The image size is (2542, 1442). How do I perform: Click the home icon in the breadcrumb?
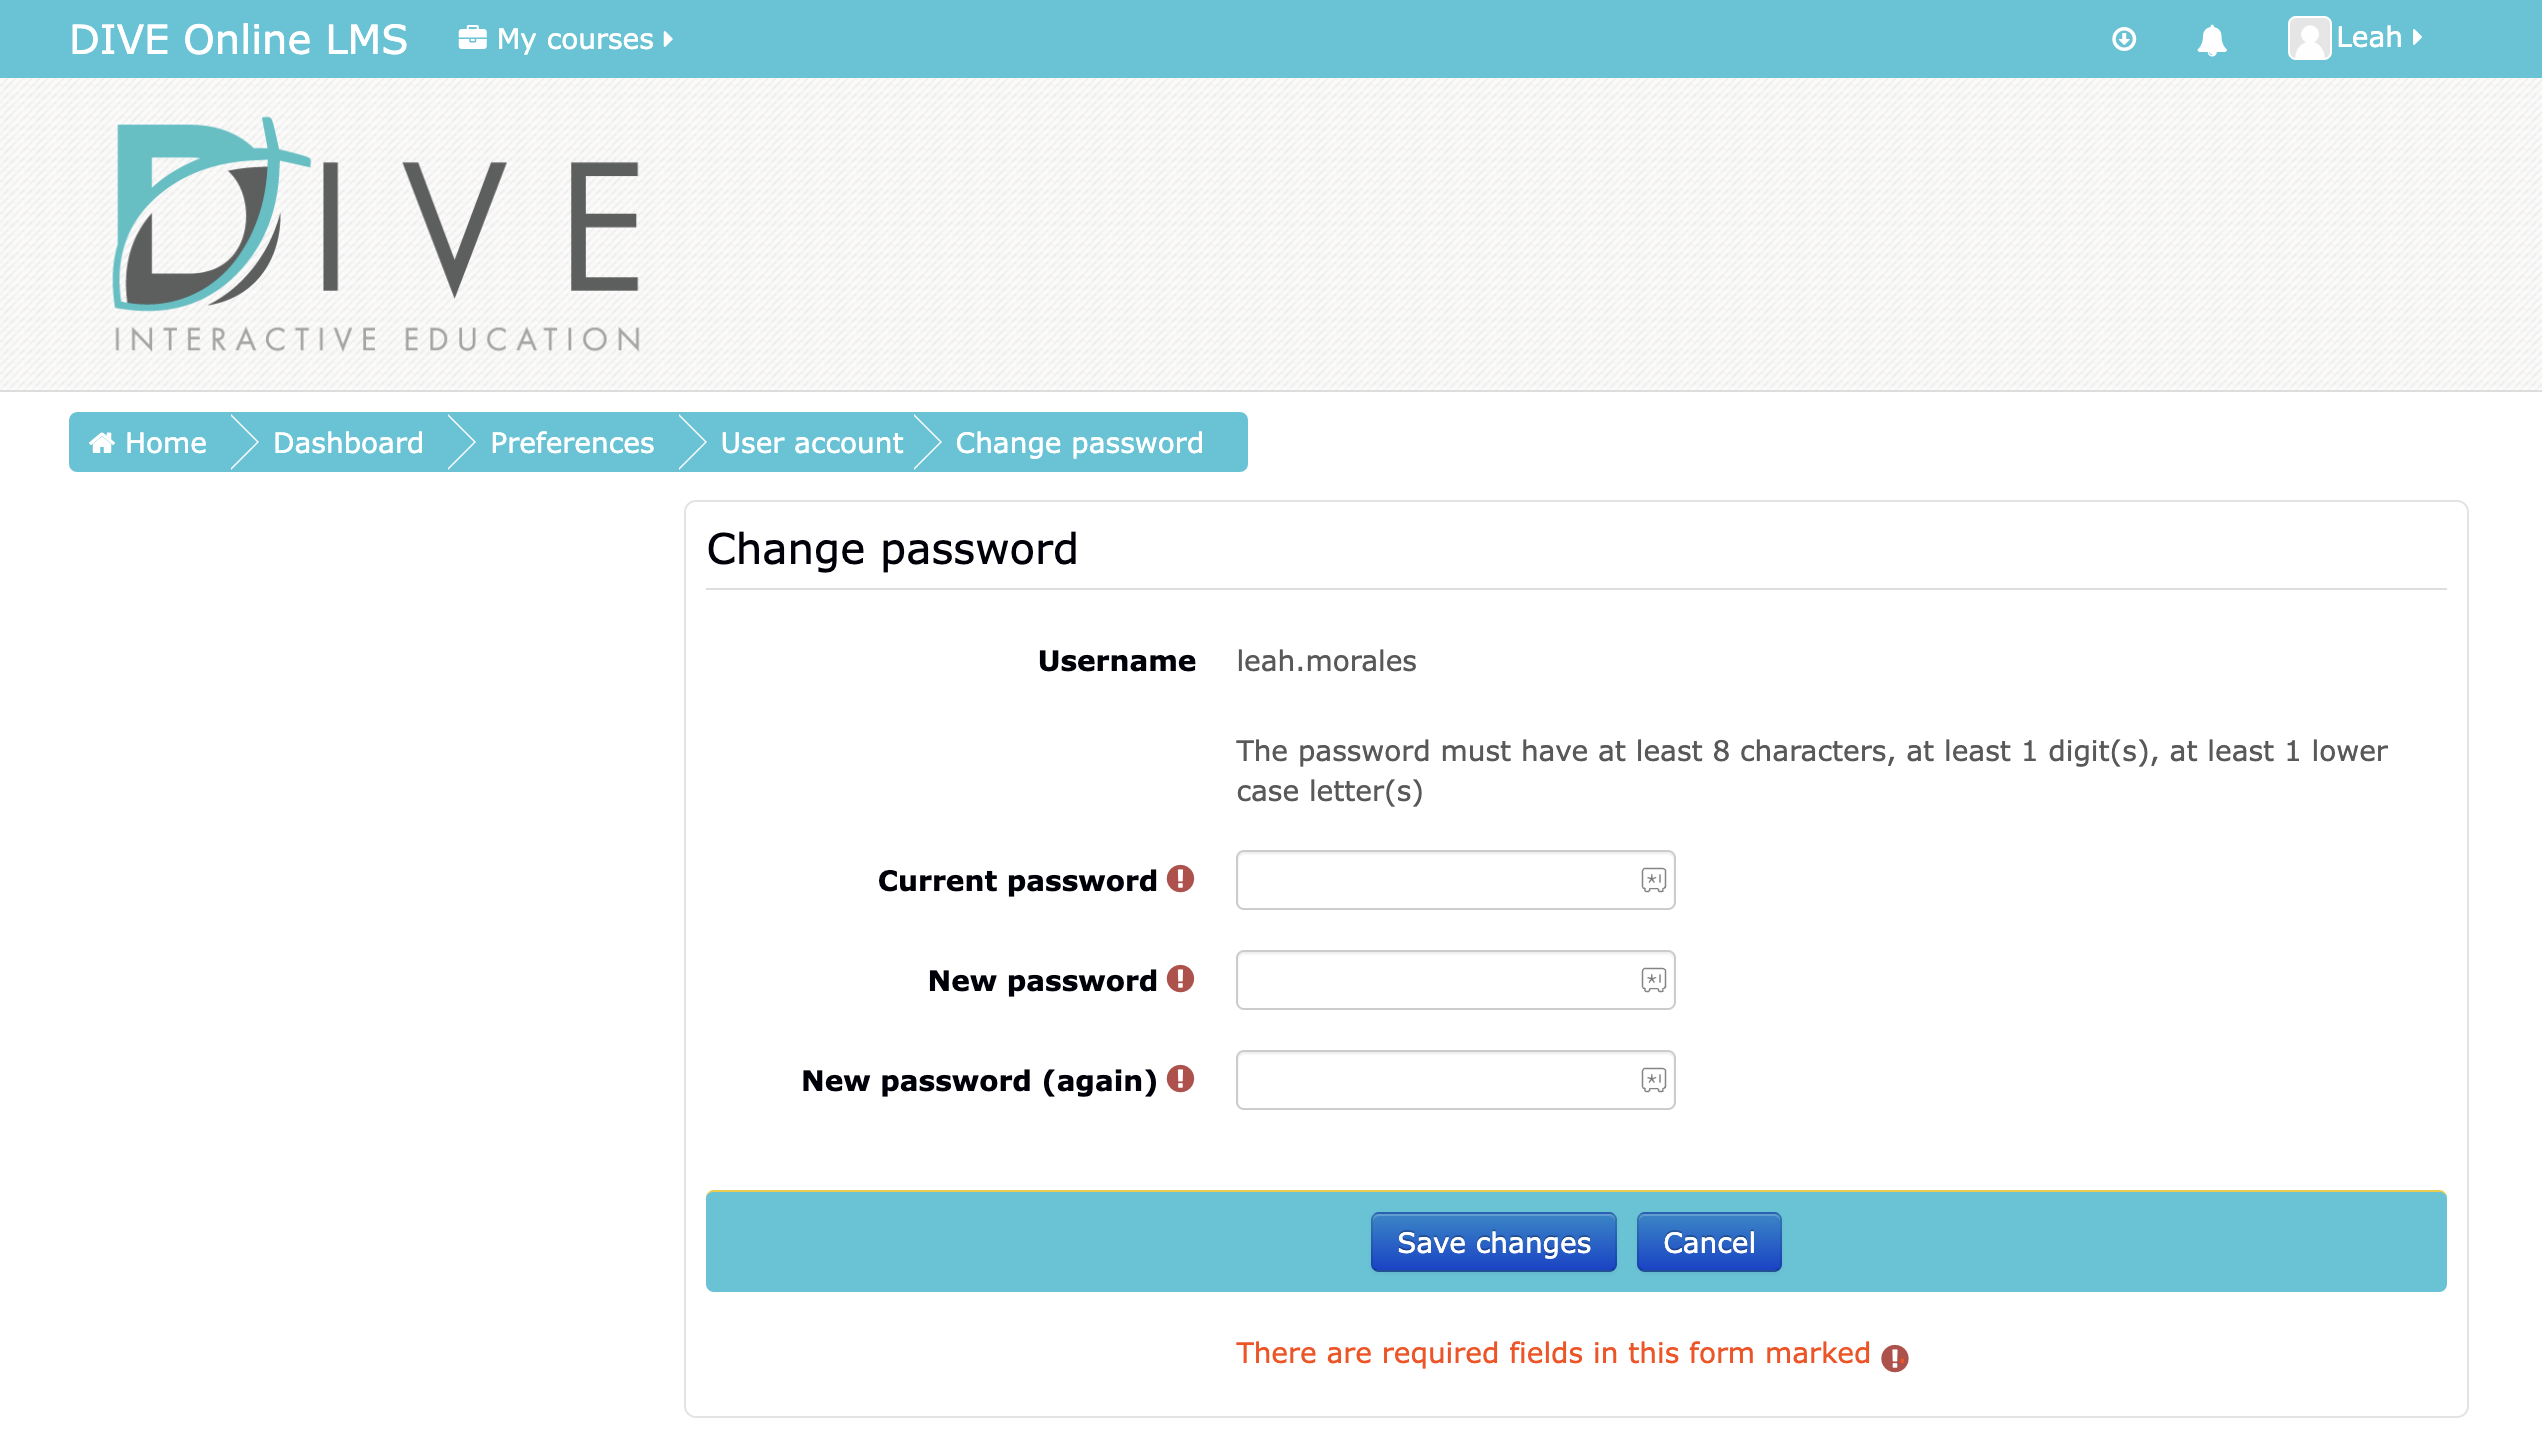point(101,442)
